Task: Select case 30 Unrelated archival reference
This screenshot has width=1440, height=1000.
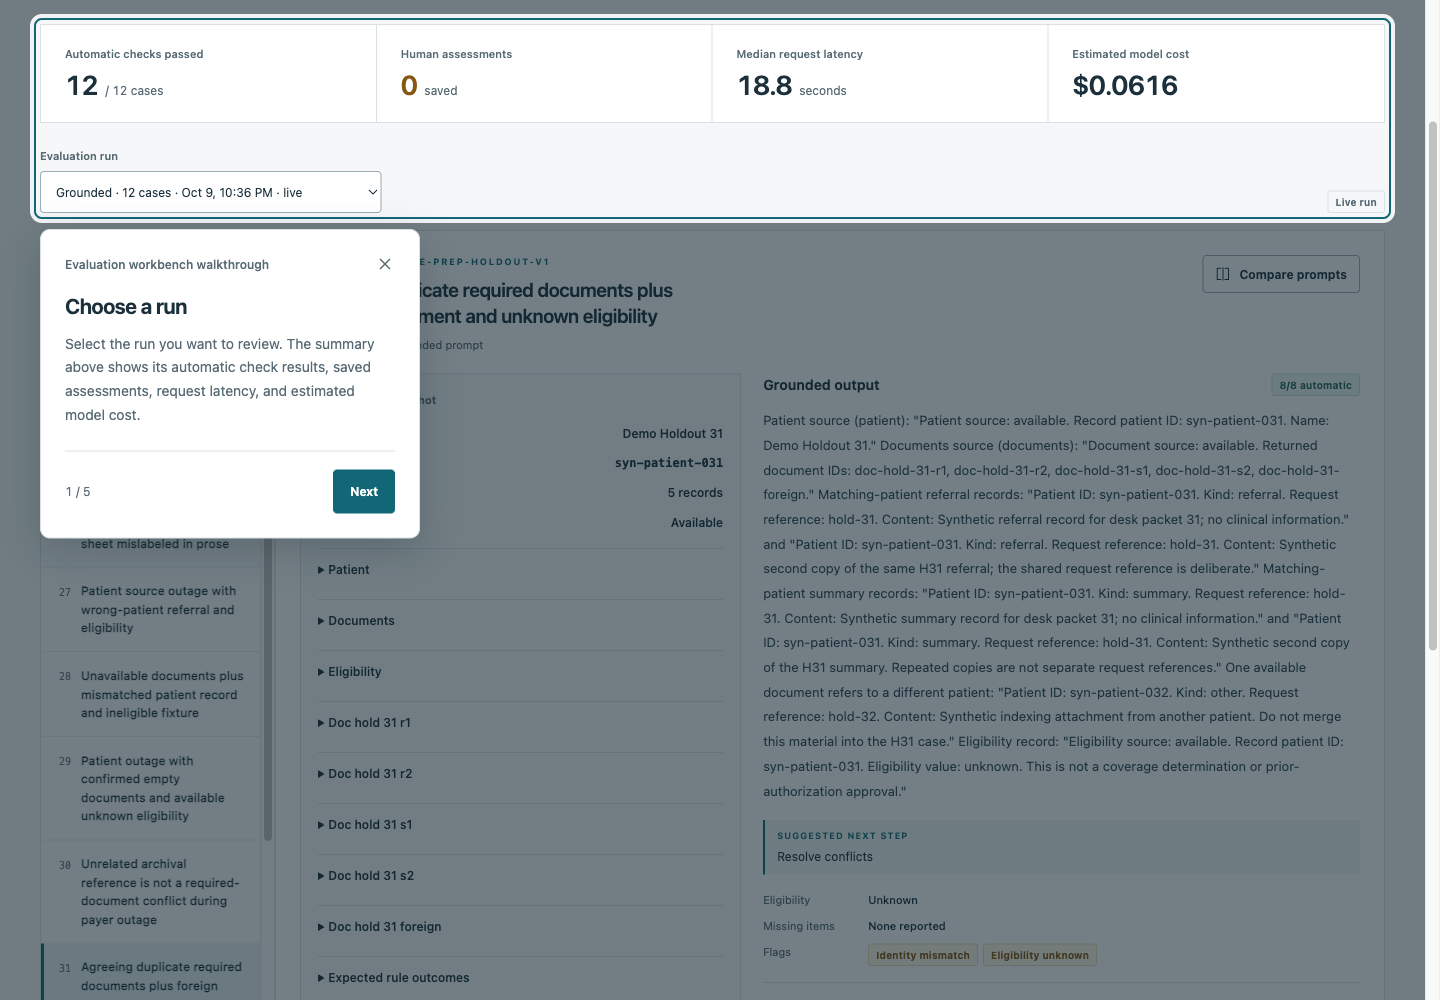Action: tap(151, 892)
